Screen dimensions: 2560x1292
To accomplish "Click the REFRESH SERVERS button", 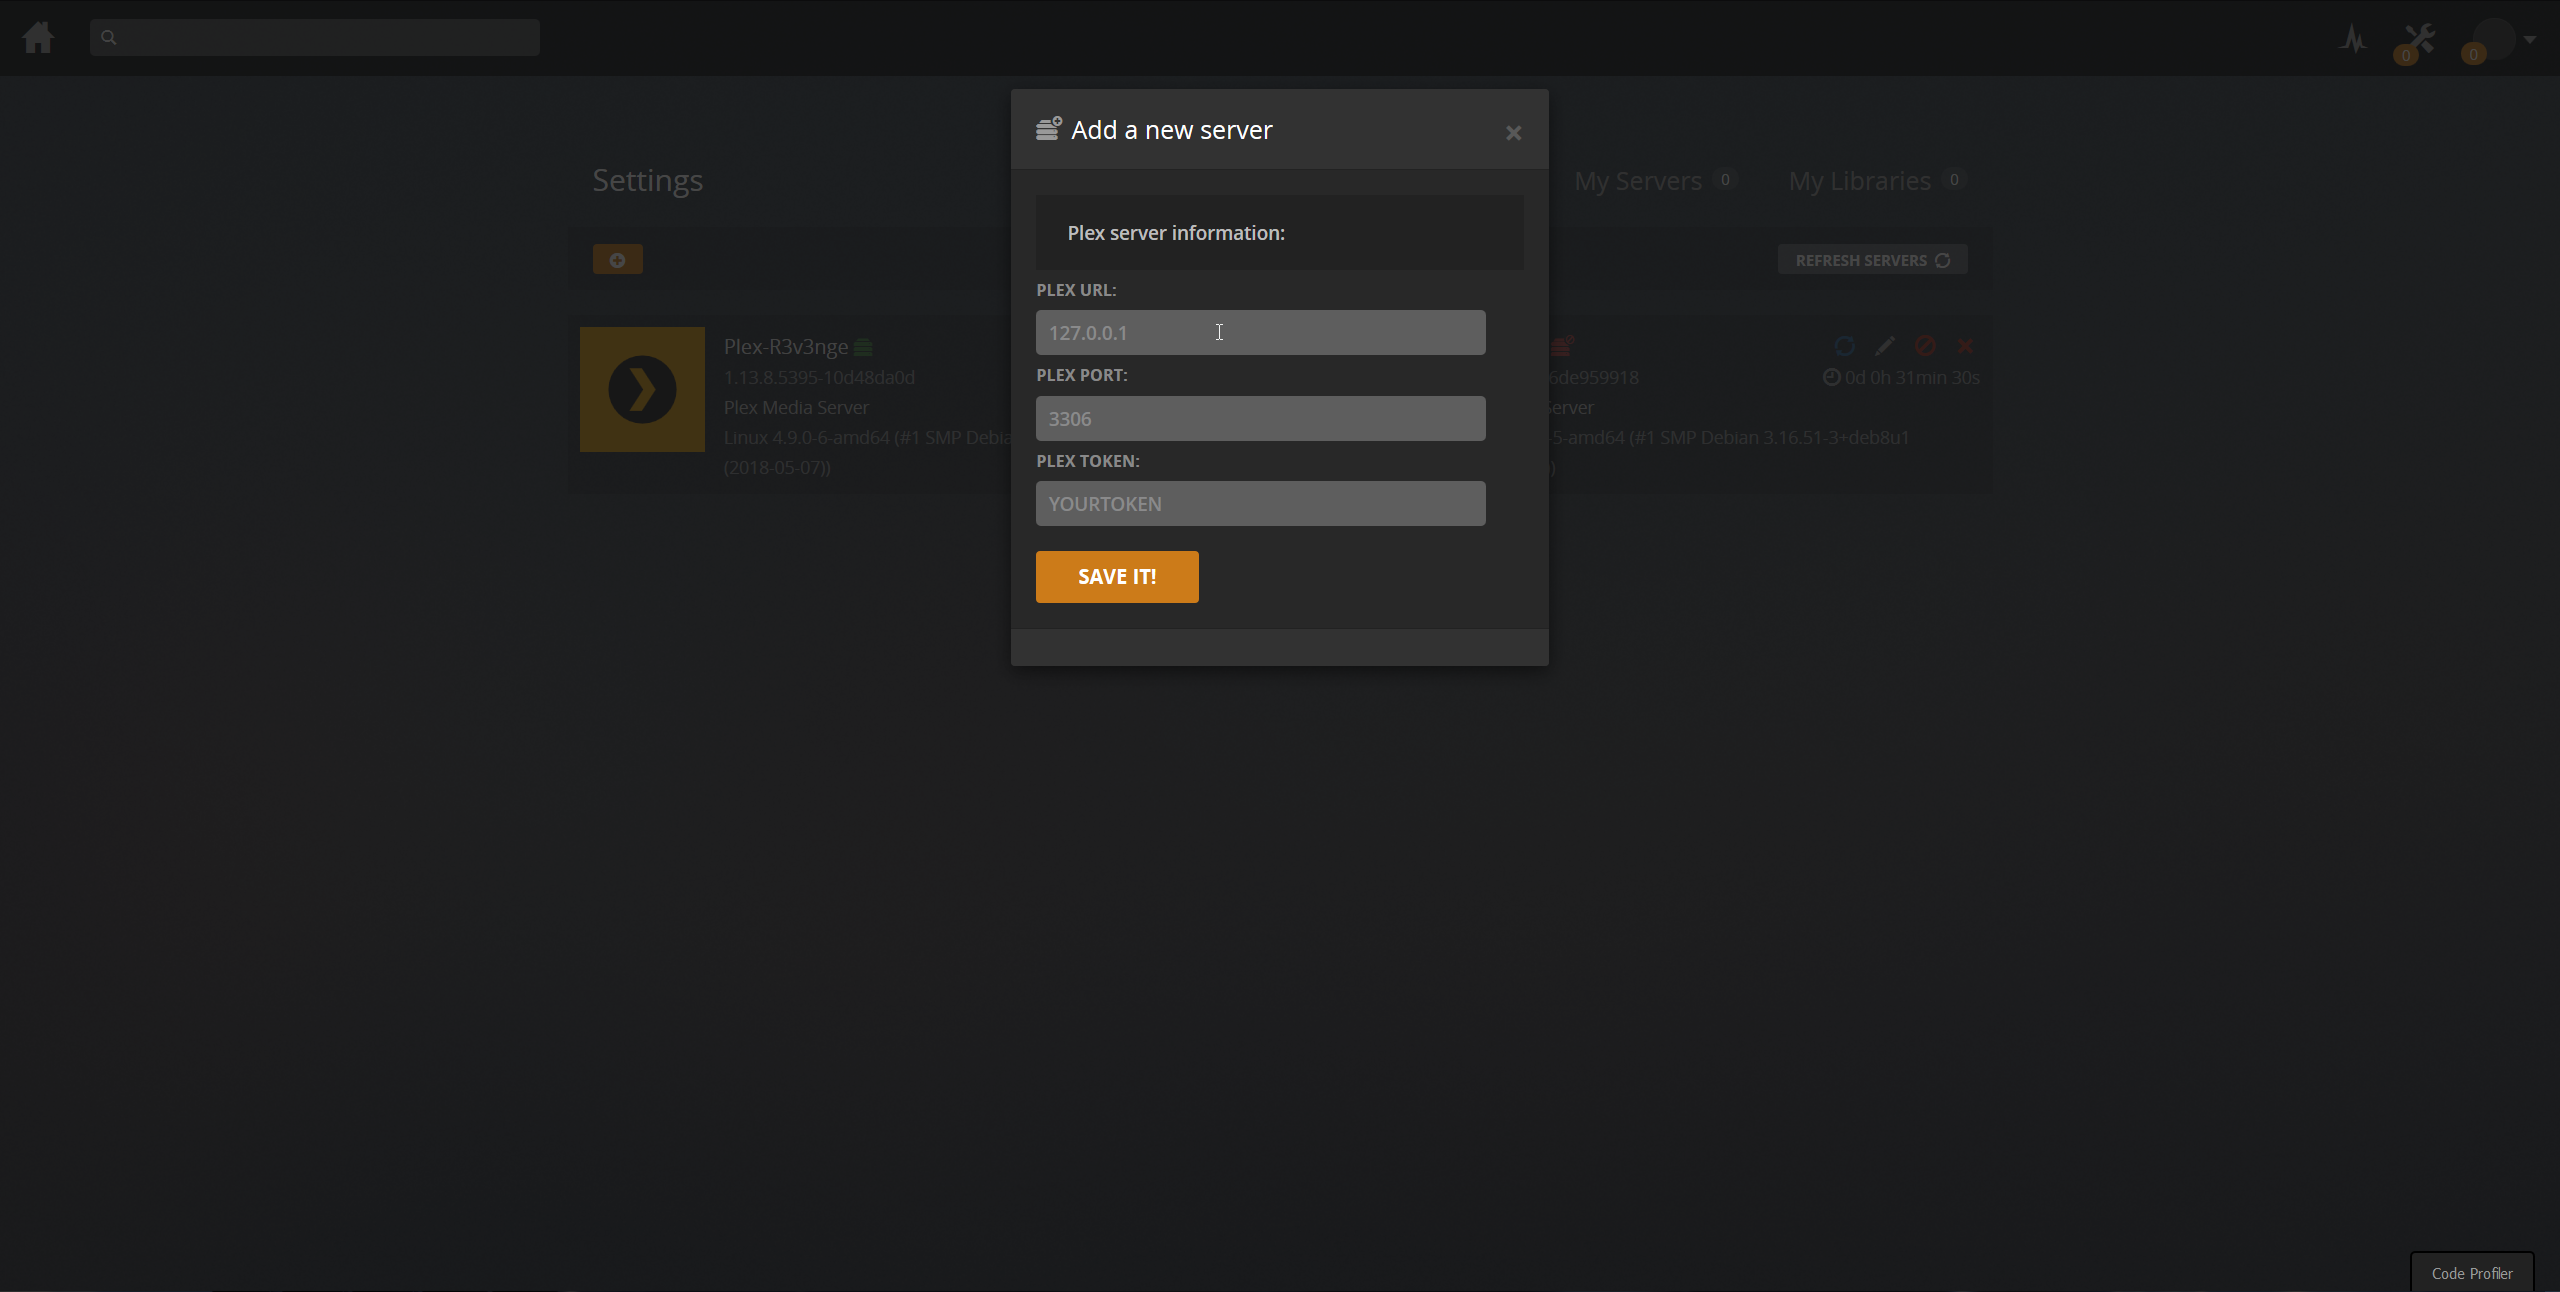I will coord(1872,260).
